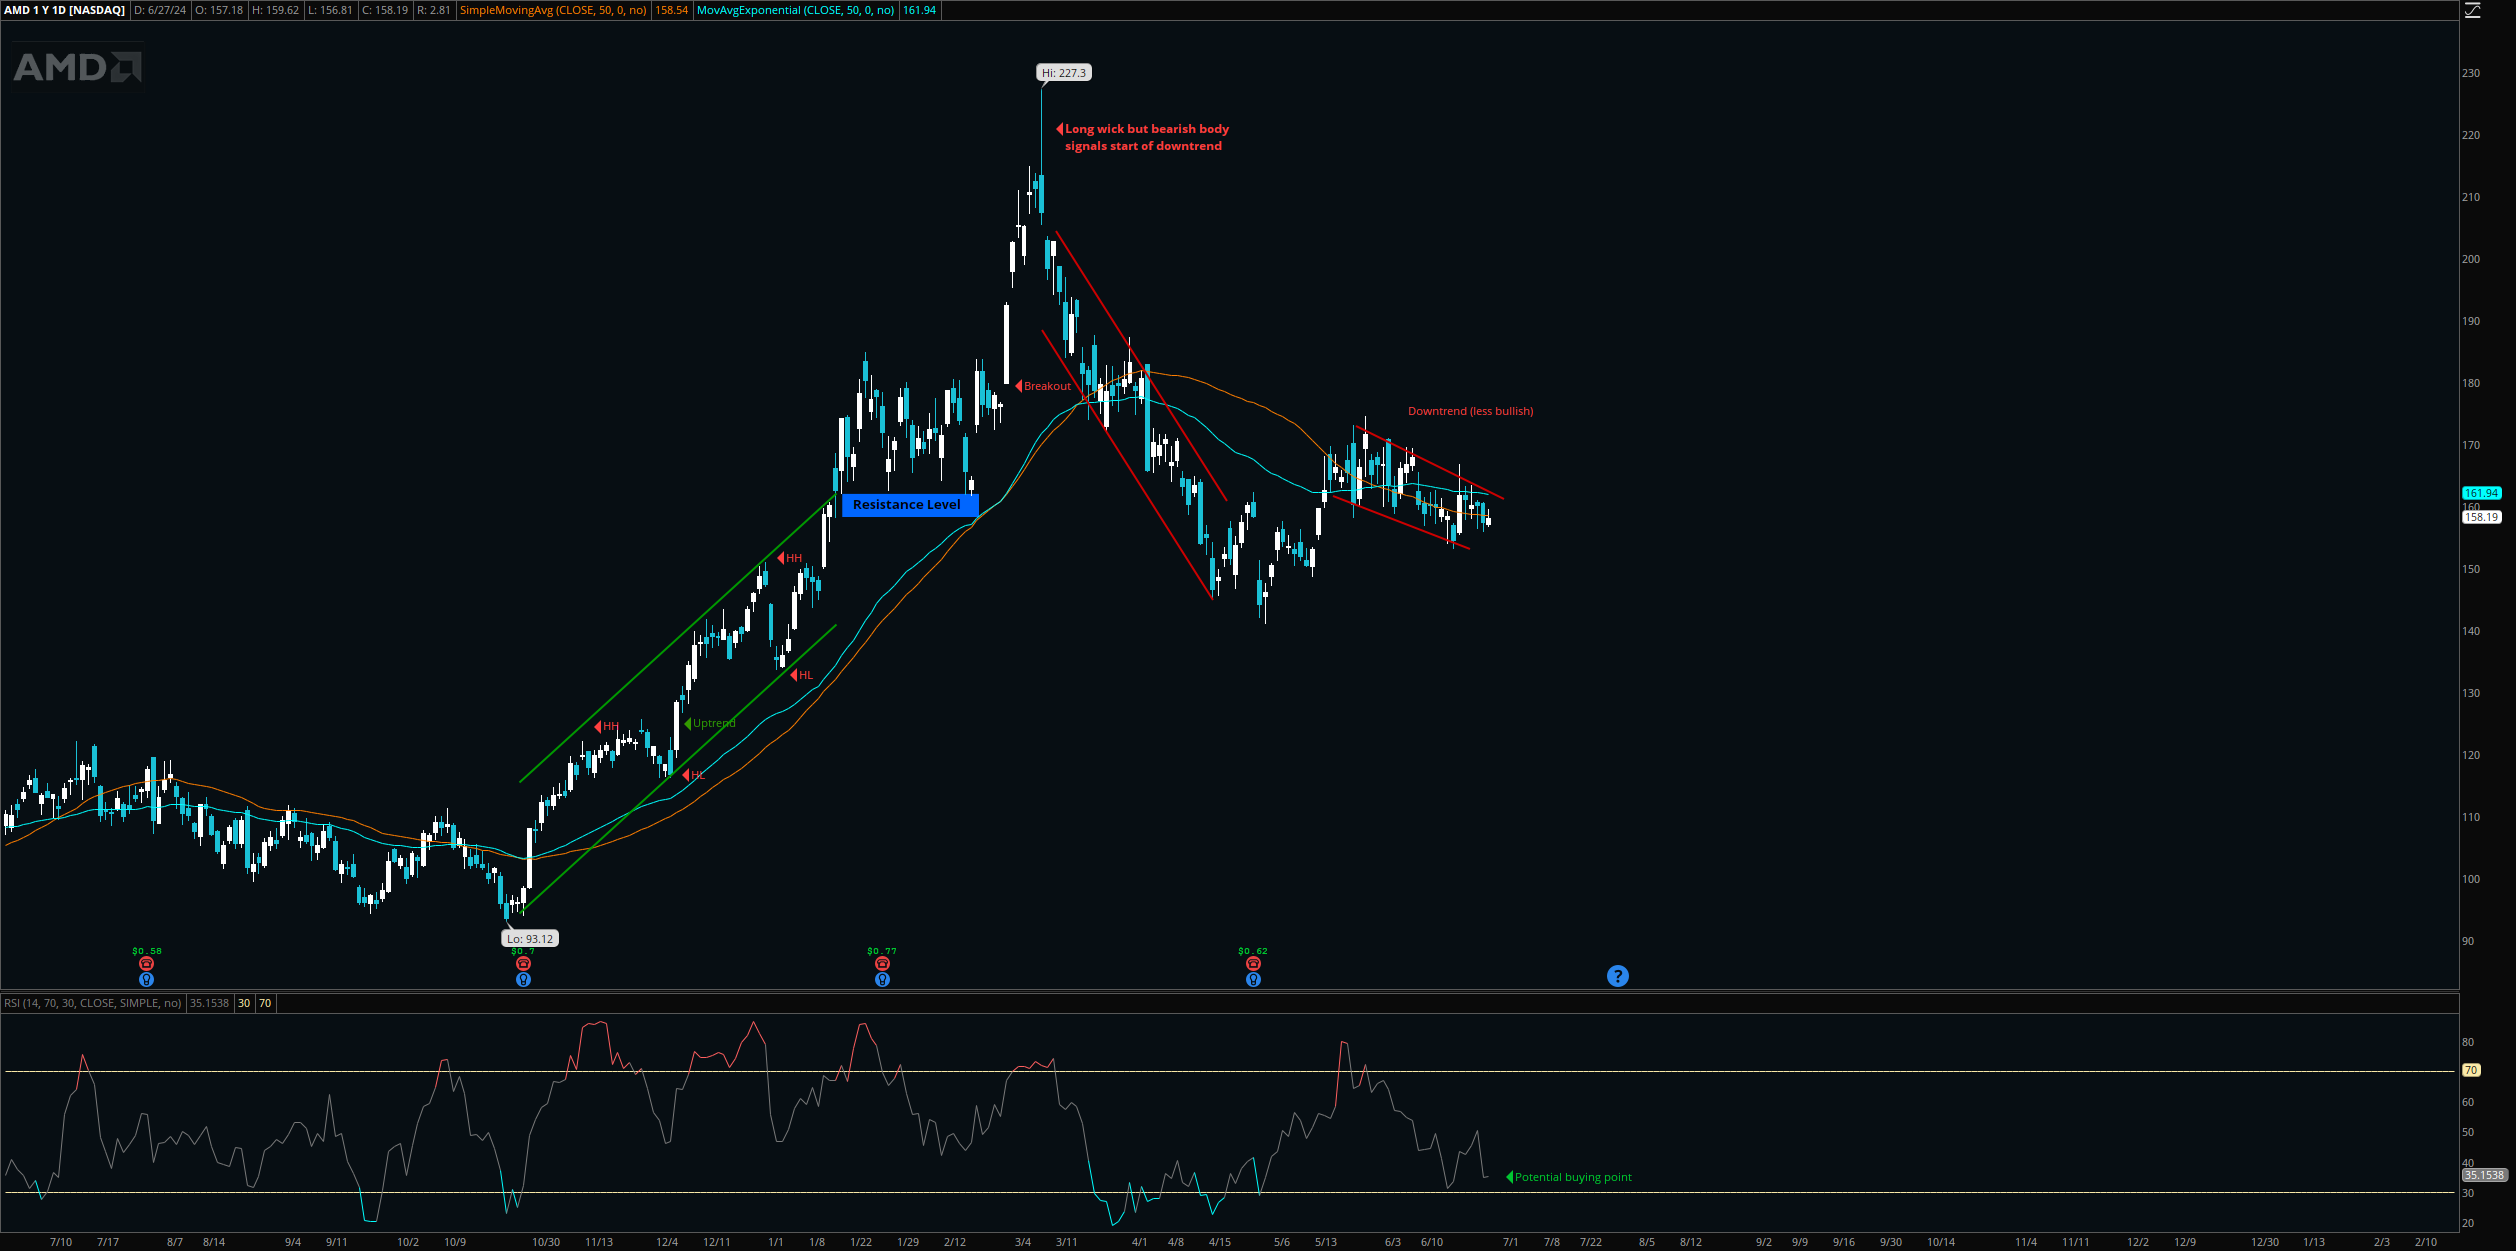Click the blue lightbulb icon below $0.62 earnings
This screenshot has width=2516, height=1251.
1253,980
